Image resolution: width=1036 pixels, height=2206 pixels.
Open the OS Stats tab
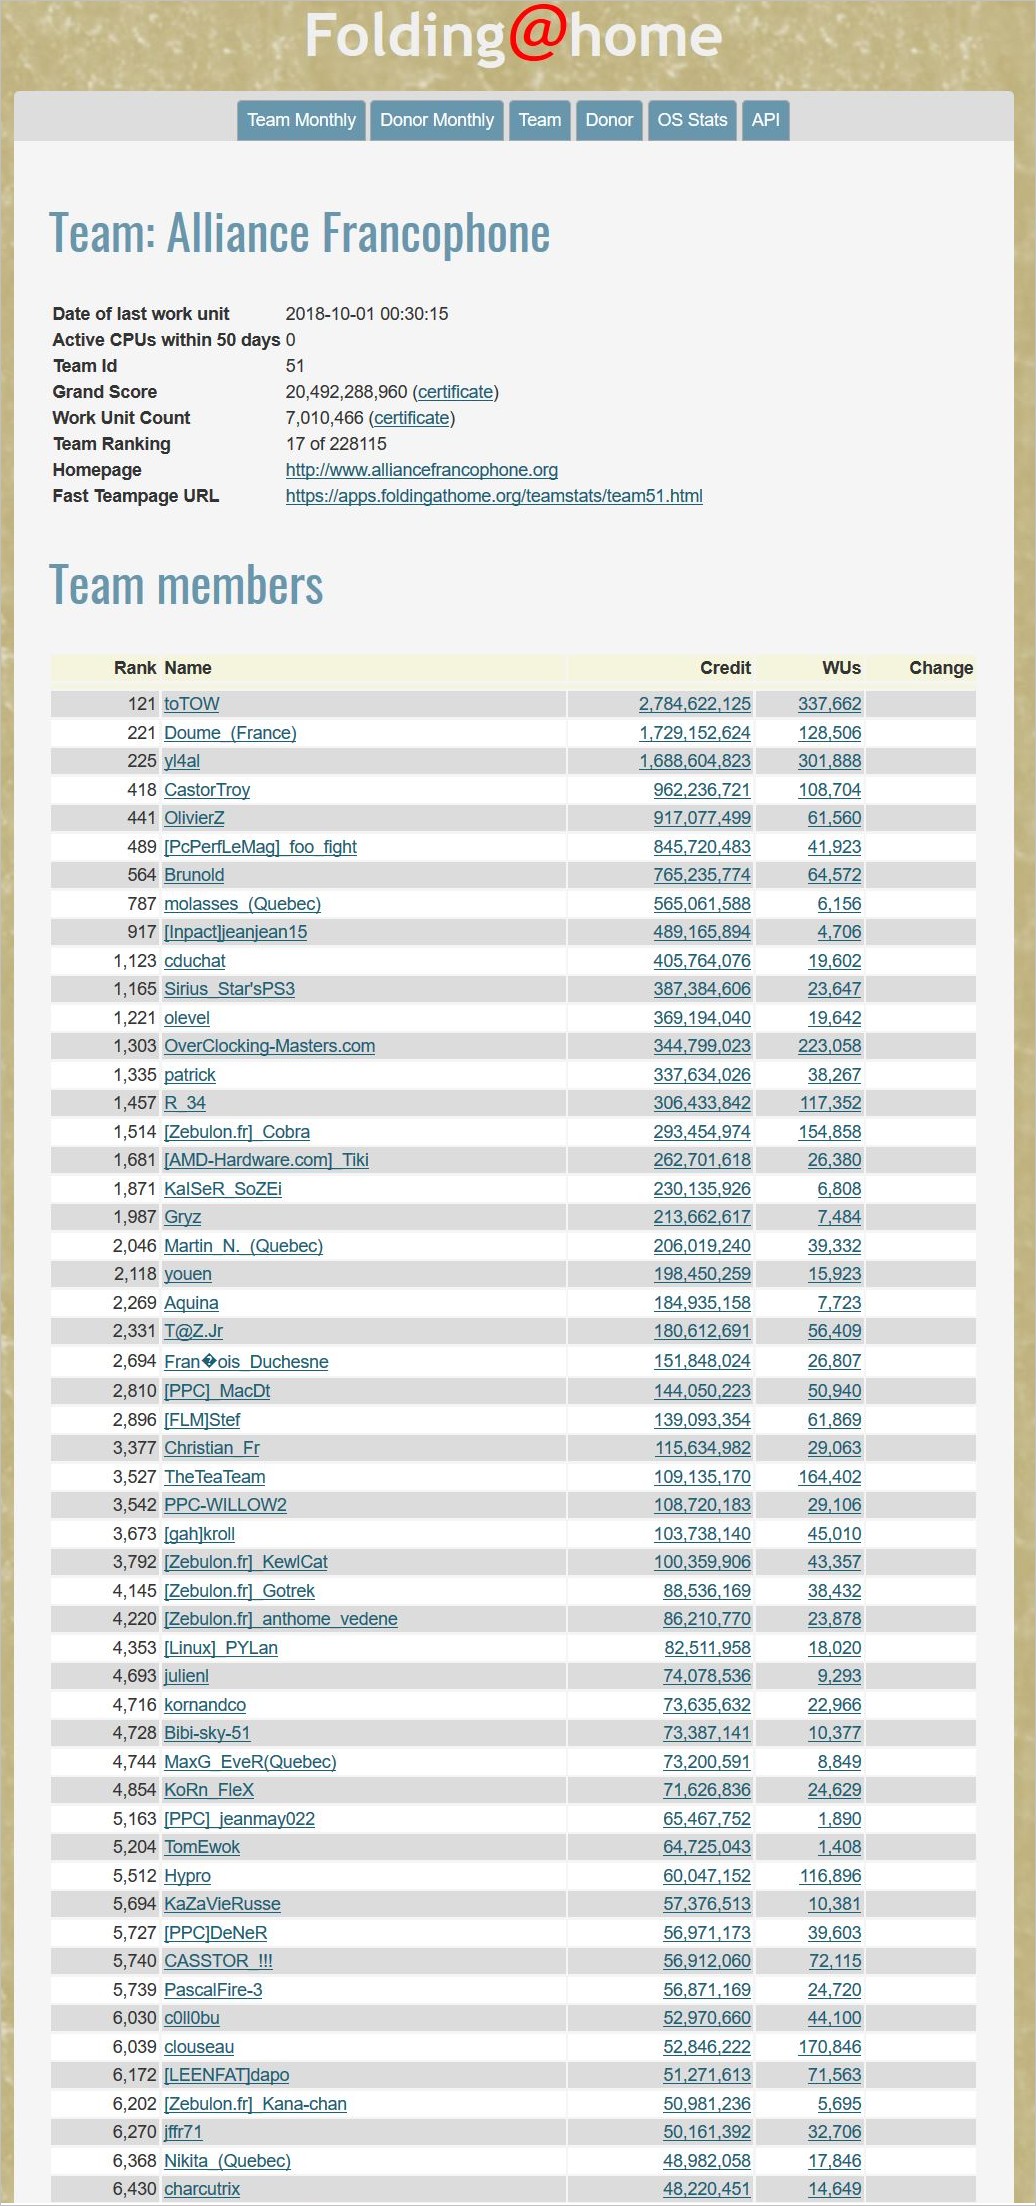692,120
